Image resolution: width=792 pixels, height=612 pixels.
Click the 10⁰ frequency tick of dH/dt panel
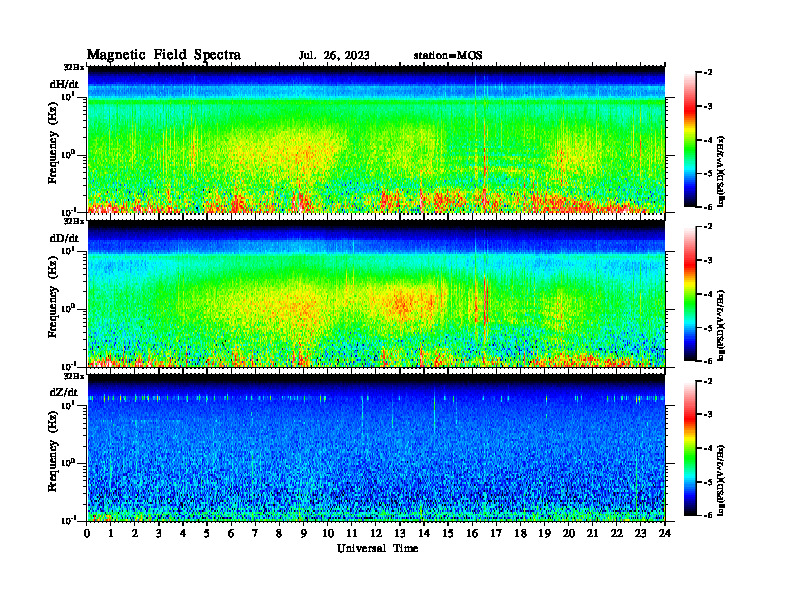(68, 154)
